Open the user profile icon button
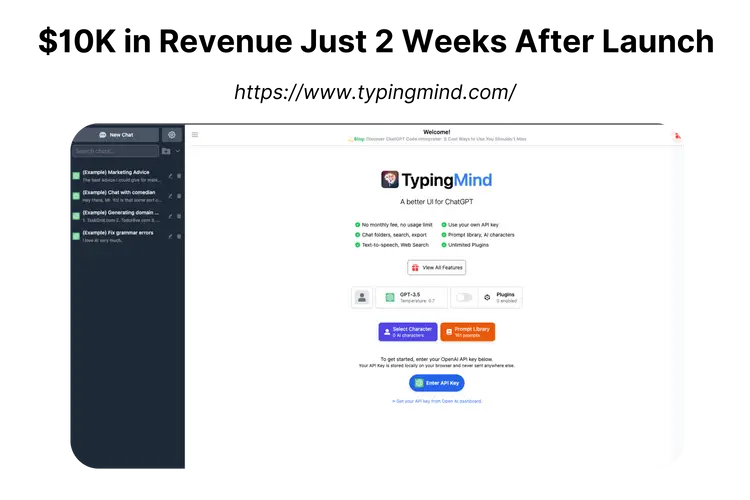 (x=362, y=298)
